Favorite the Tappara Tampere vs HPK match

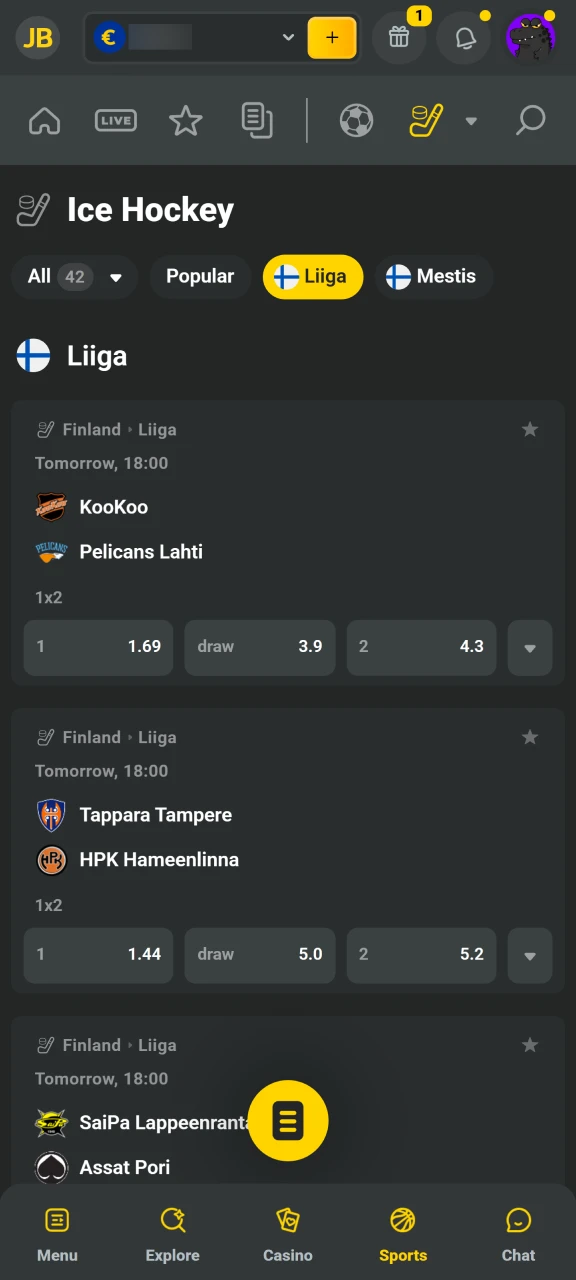click(x=530, y=737)
